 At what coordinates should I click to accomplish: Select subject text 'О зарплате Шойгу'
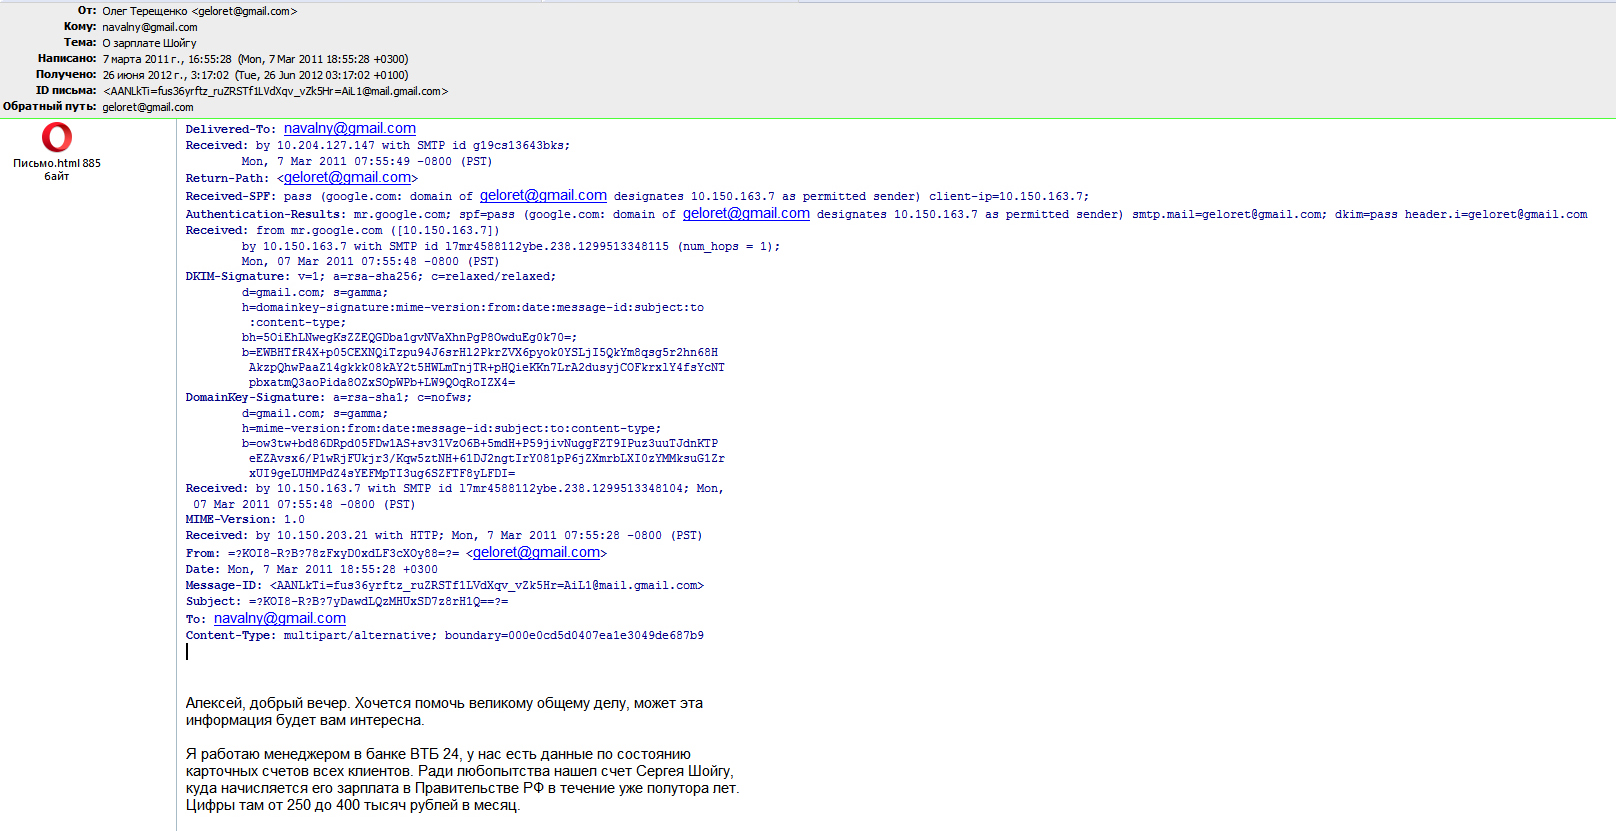pyautogui.click(x=149, y=43)
